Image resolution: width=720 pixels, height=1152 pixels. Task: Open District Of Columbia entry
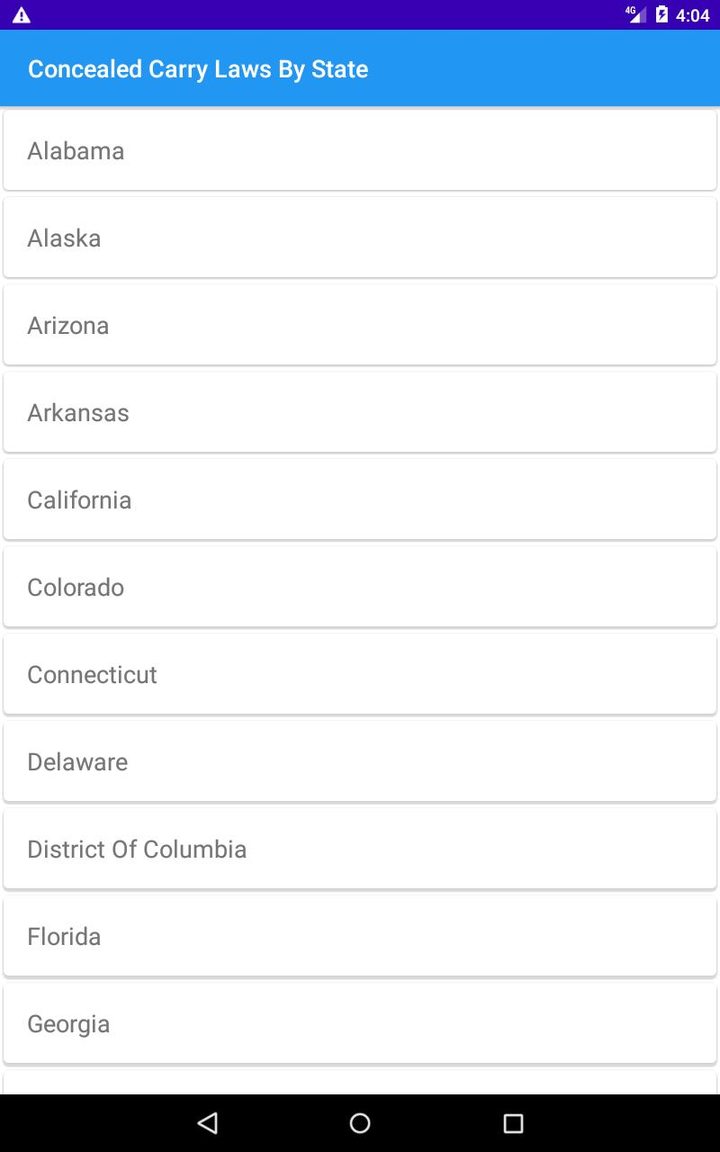coord(360,849)
